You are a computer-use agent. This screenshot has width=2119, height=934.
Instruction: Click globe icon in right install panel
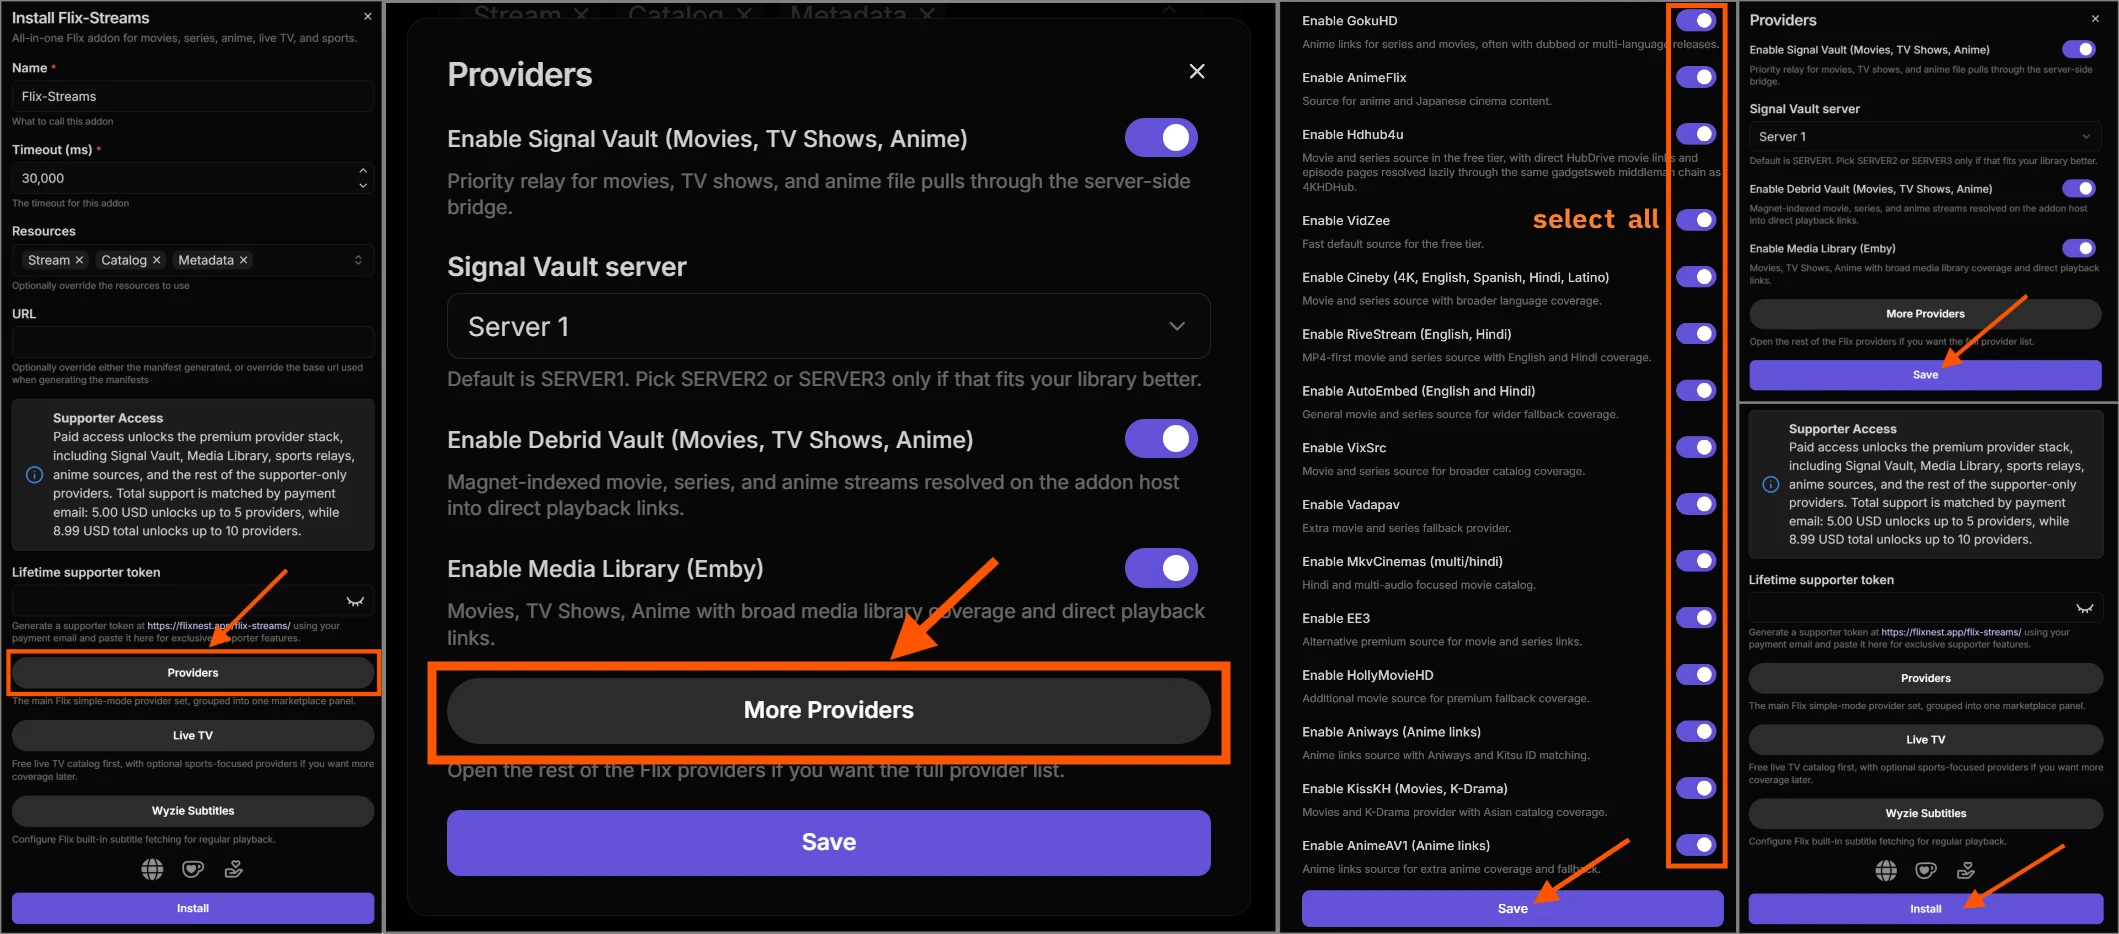tap(1886, 871)
